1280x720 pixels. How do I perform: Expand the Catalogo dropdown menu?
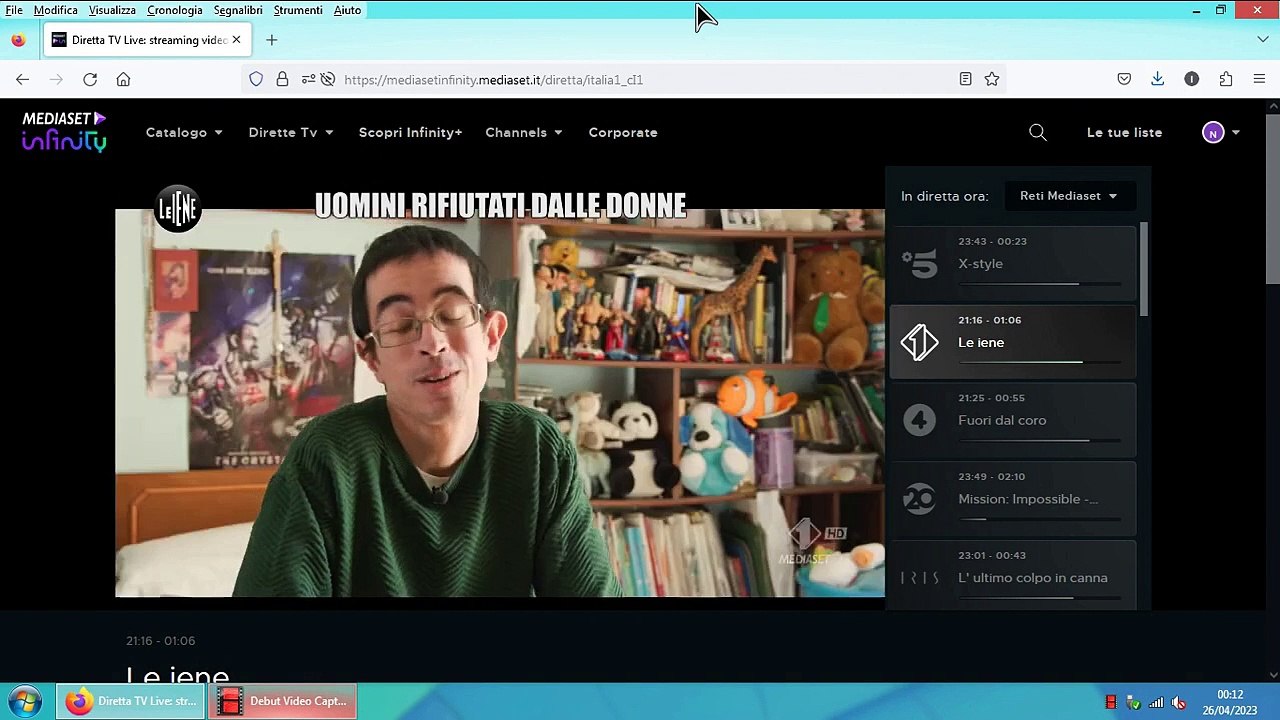[x=184, y=132]
